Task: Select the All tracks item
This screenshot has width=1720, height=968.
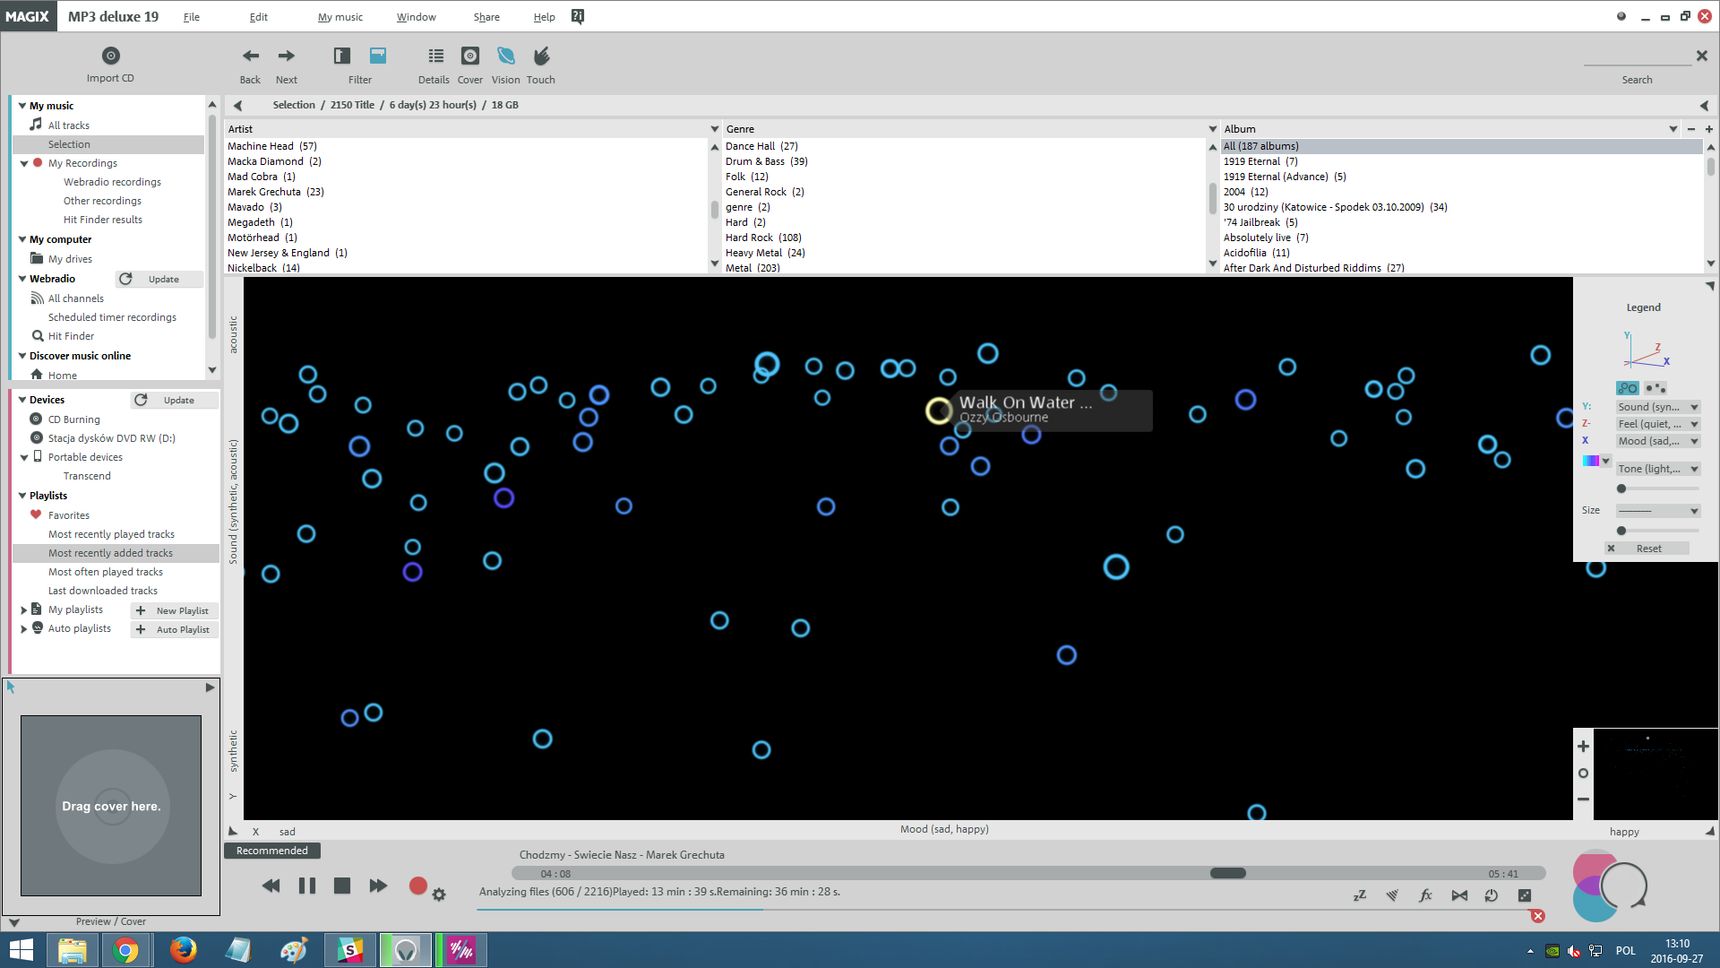Action: [69, 125]
